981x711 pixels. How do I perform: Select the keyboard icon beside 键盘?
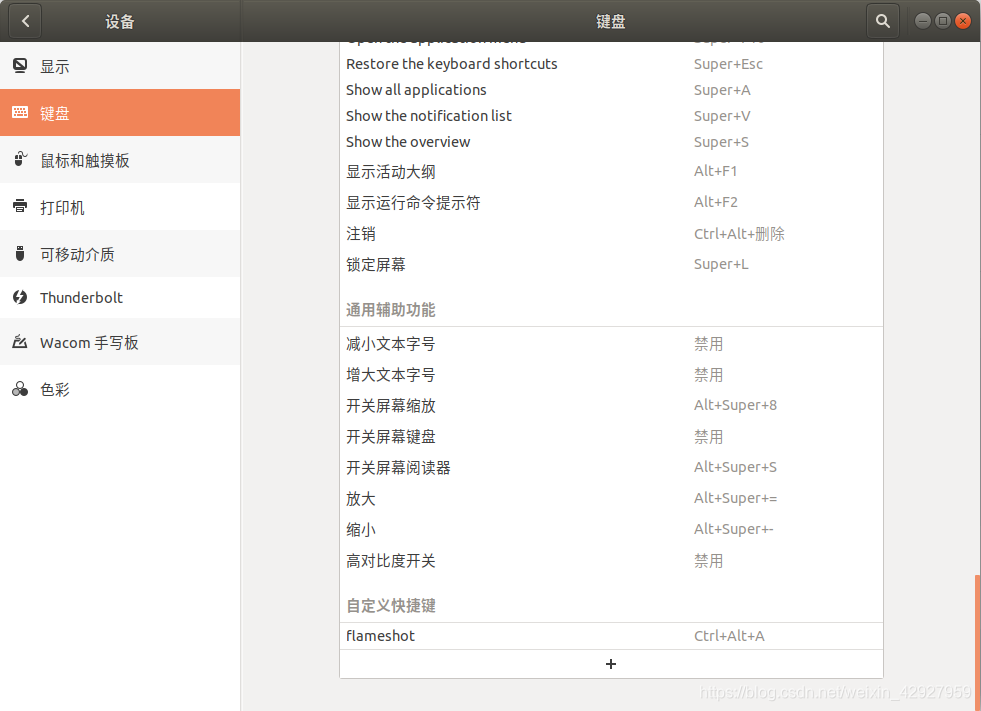coord(20,112)
